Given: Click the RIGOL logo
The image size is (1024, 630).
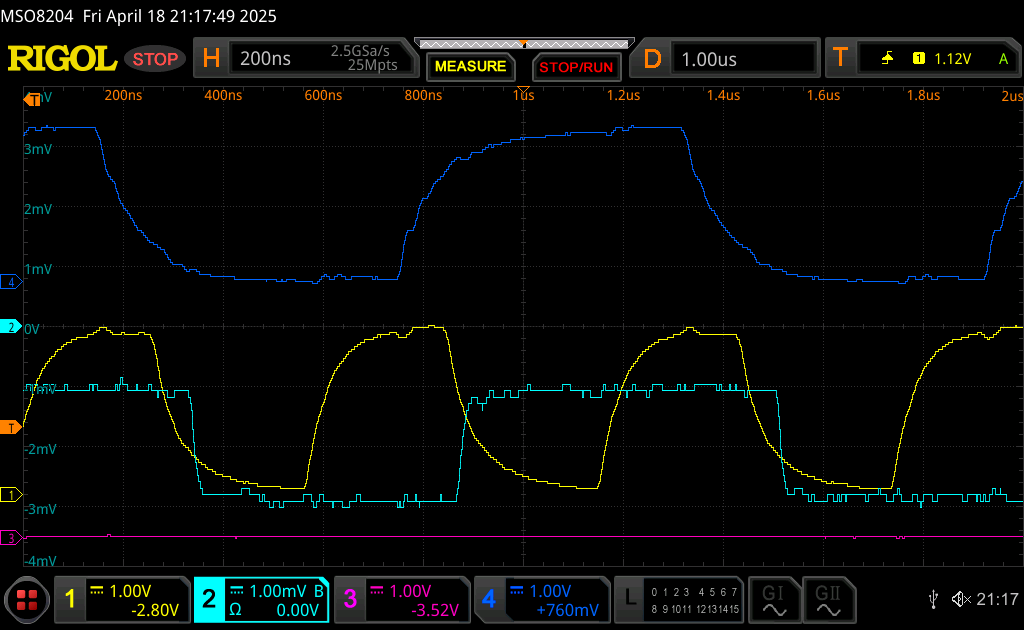Looking at the screenshot, I should pos(62,59).
